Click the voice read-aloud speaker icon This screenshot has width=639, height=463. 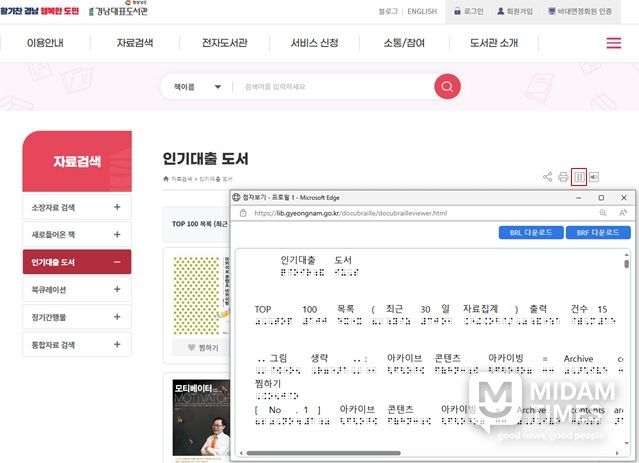[x=594, y=177]
